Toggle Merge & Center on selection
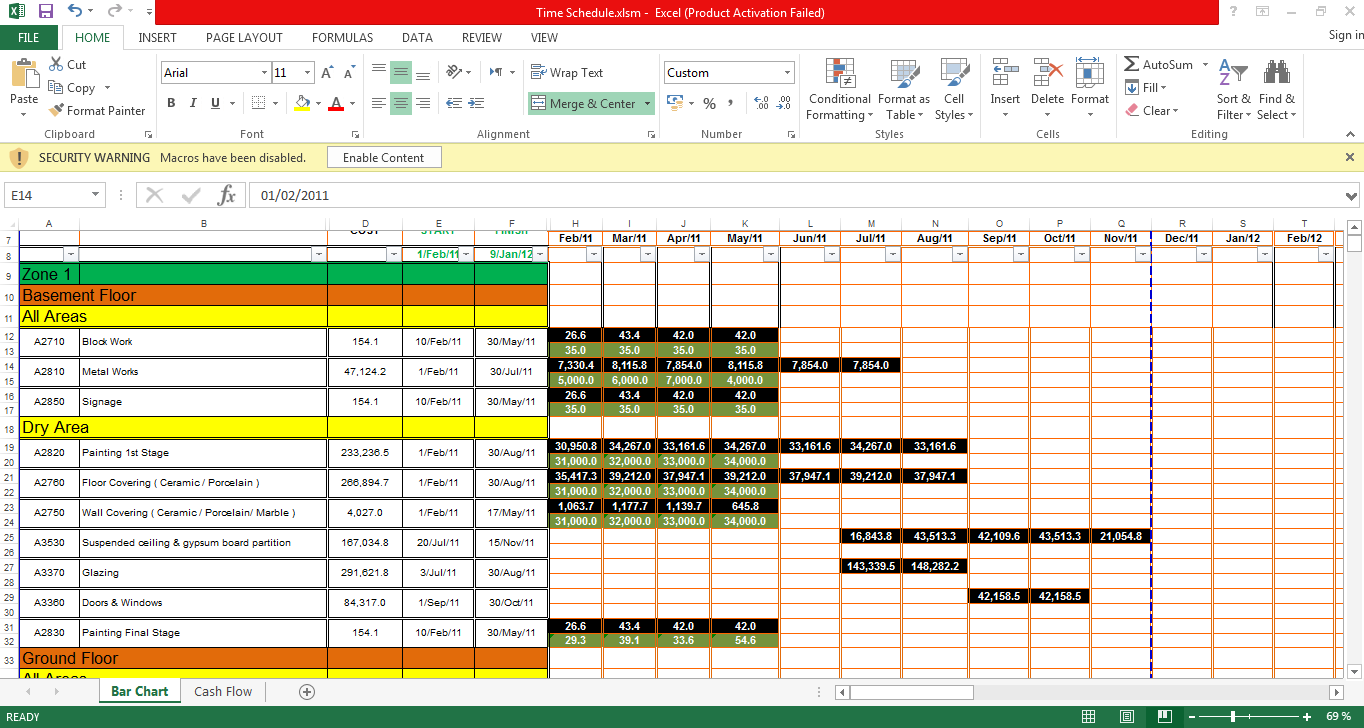Image resolution: width=1364 pixels, height=728 pixels. (x=583, y=103)
